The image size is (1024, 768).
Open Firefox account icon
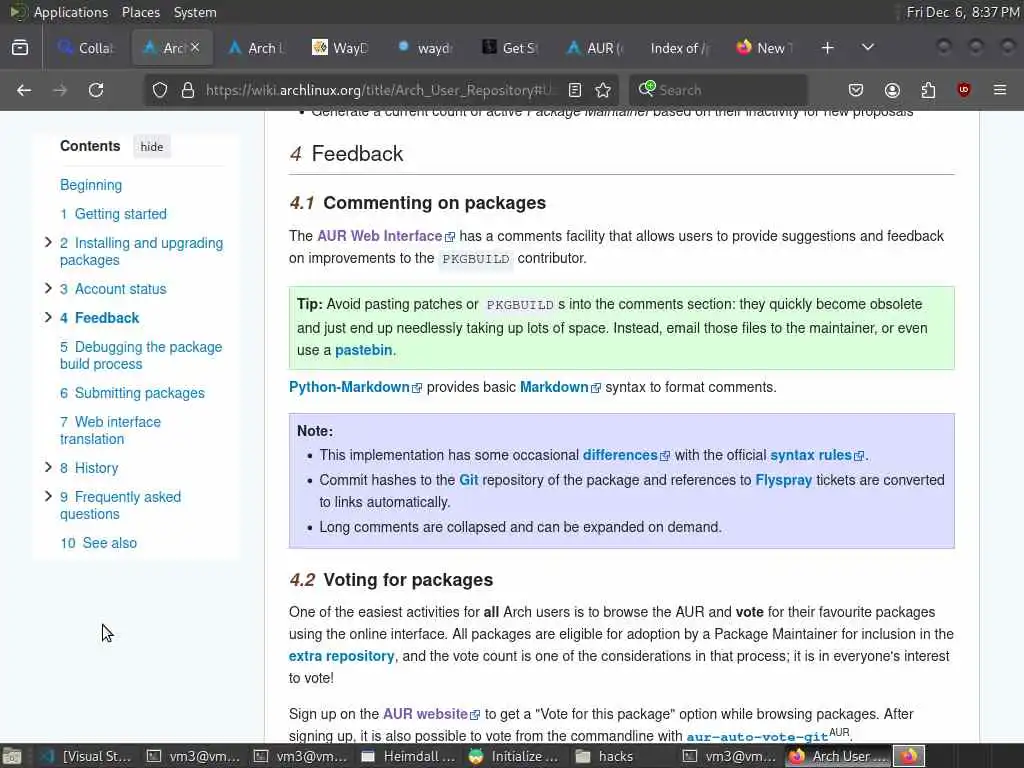892,90
